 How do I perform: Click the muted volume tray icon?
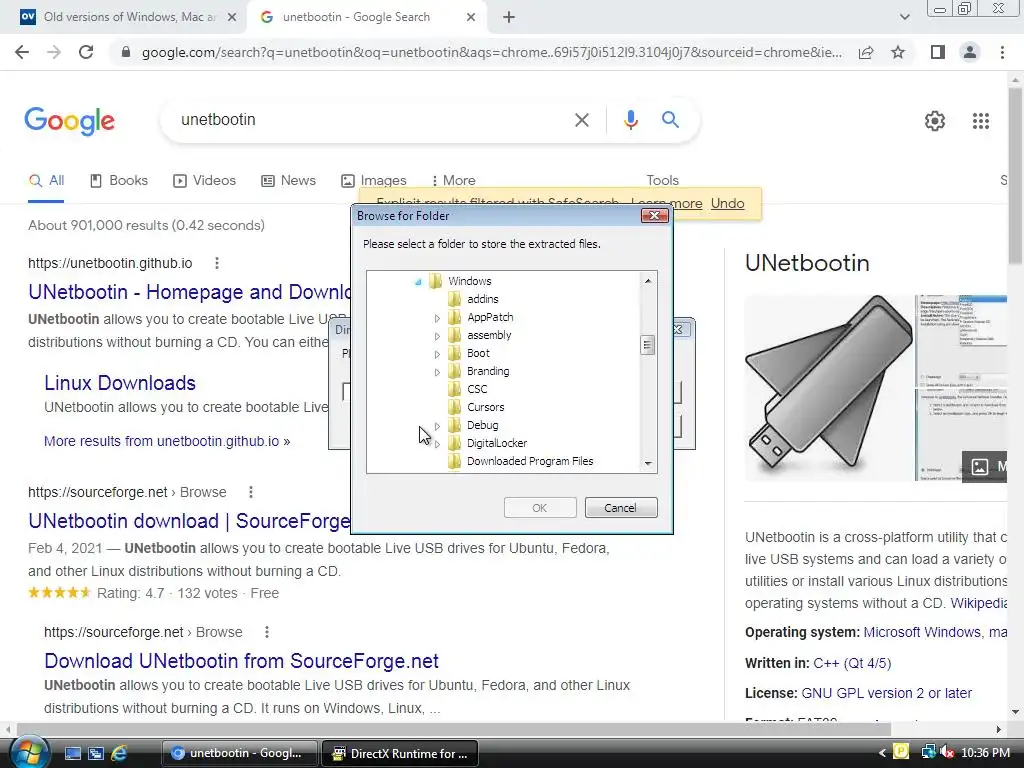(946, 752)
